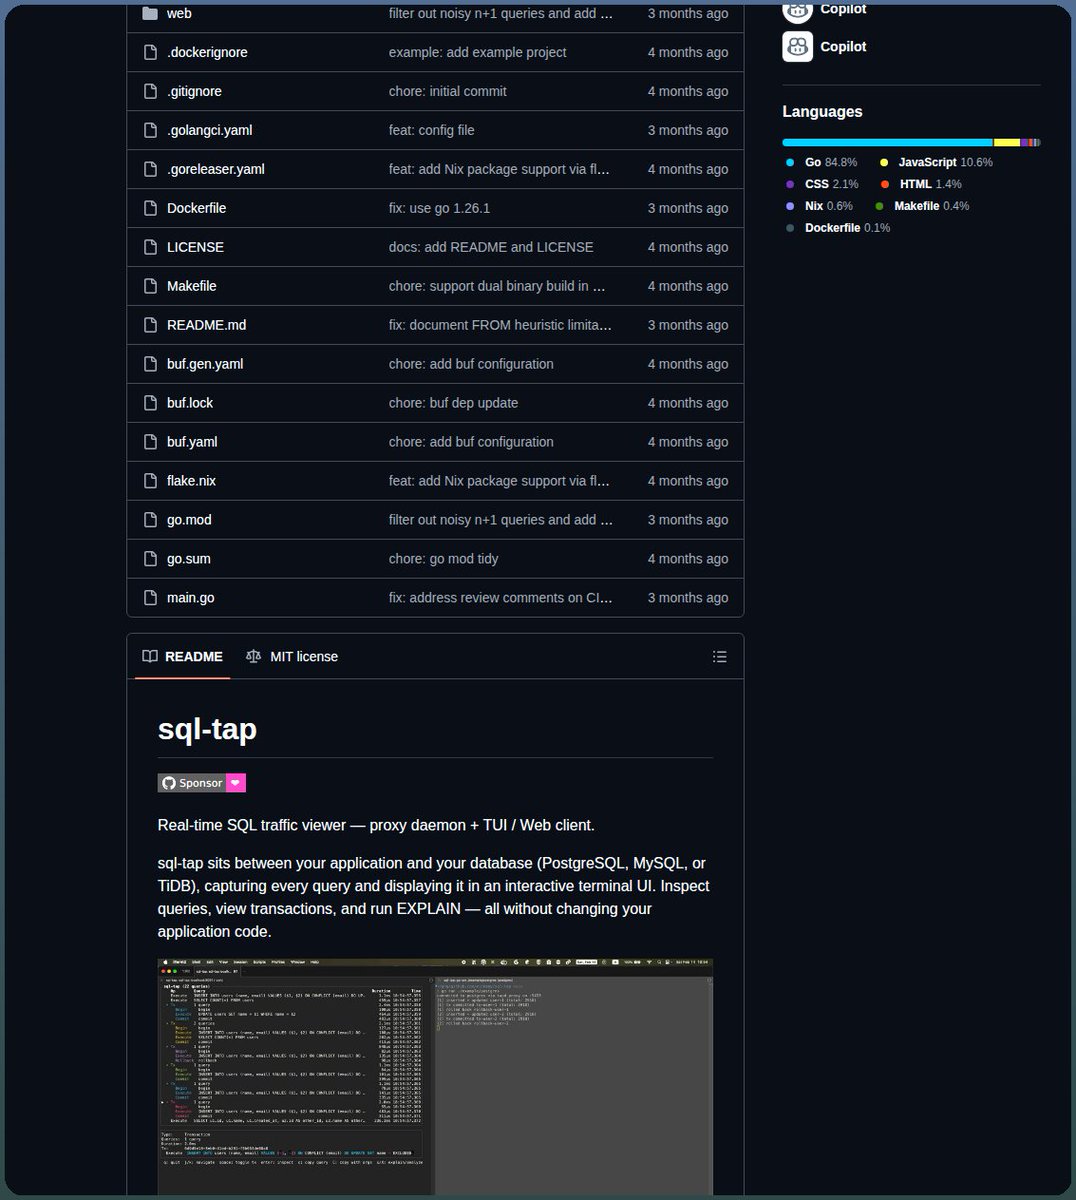Open commit 'fix: use go 1.26.1'
This screenshot has height=1200, width=1076.
(439, 208)
